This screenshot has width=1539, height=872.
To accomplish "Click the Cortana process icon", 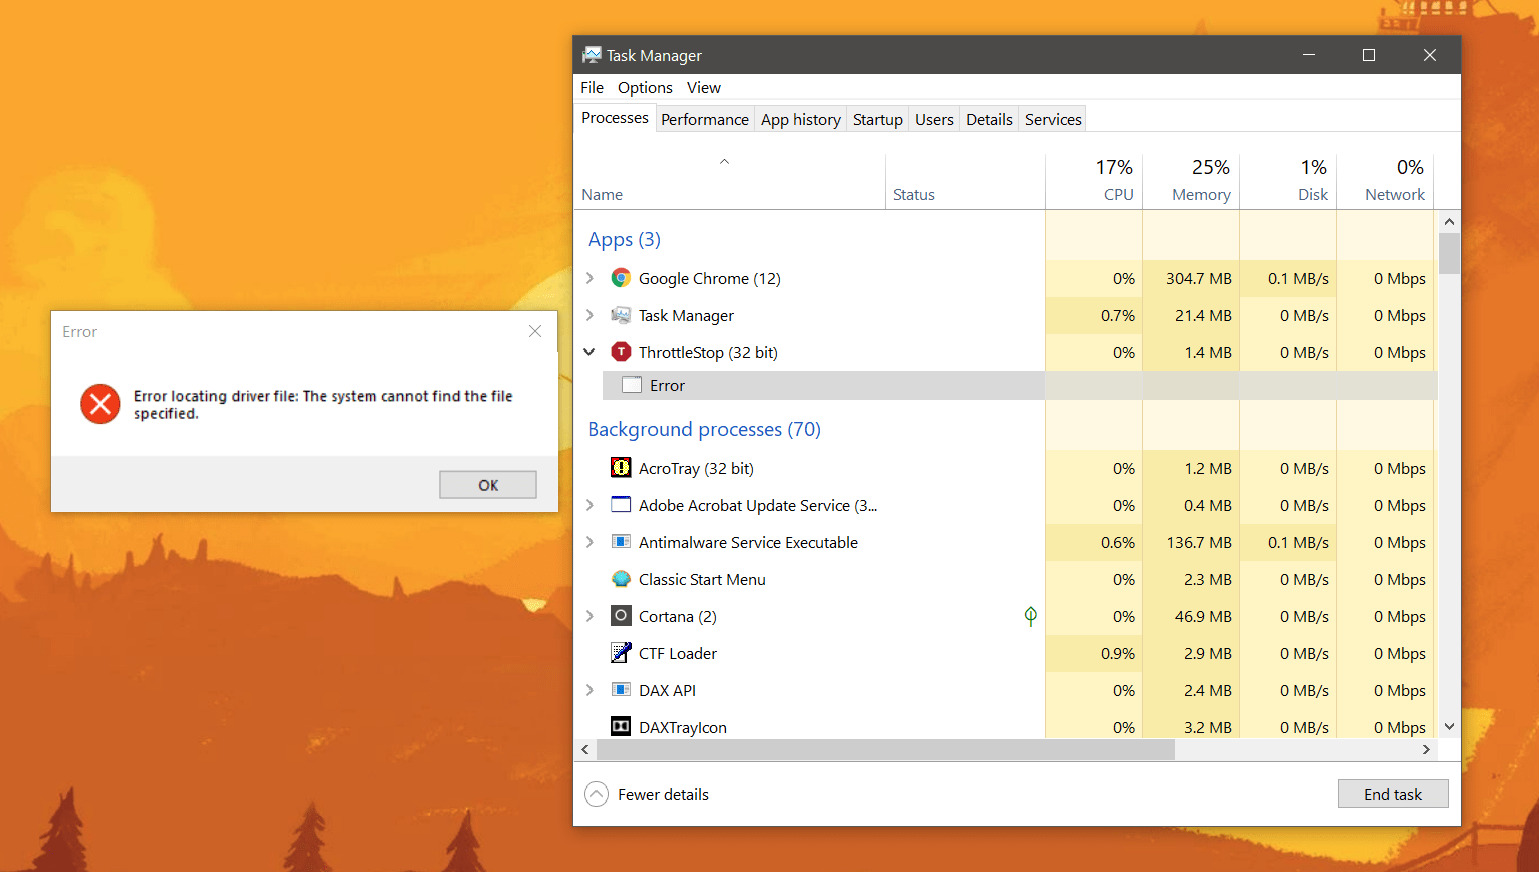I will pos(621,616).
